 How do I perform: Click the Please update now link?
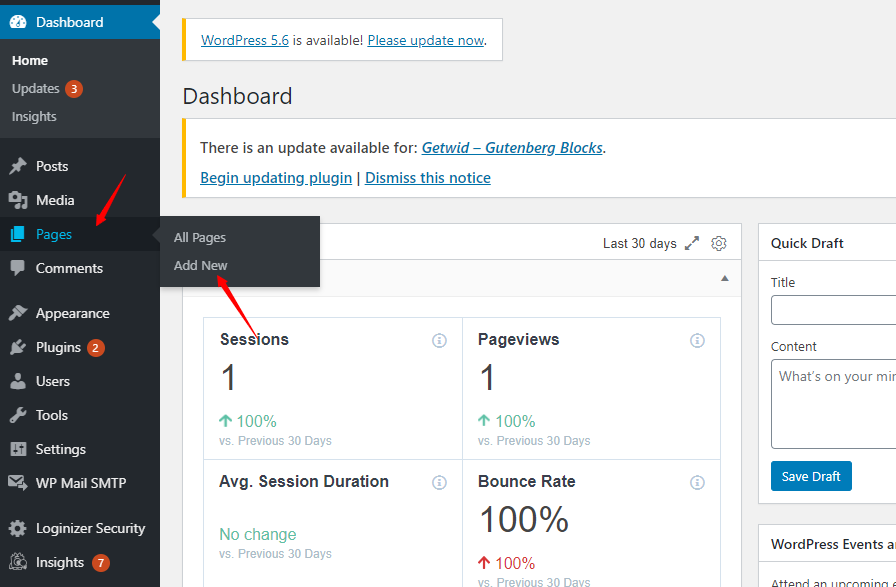425,40
